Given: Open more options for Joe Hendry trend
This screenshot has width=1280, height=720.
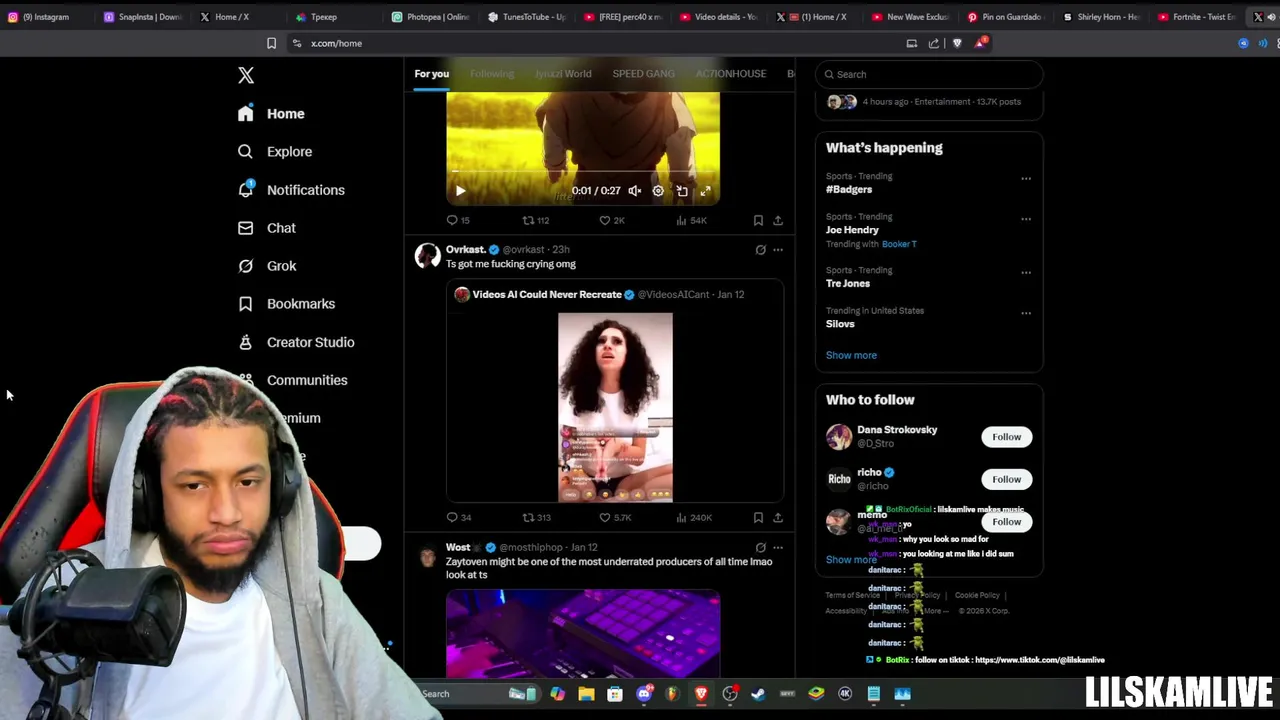Looking at the screenshot, I should point(1025,219).
